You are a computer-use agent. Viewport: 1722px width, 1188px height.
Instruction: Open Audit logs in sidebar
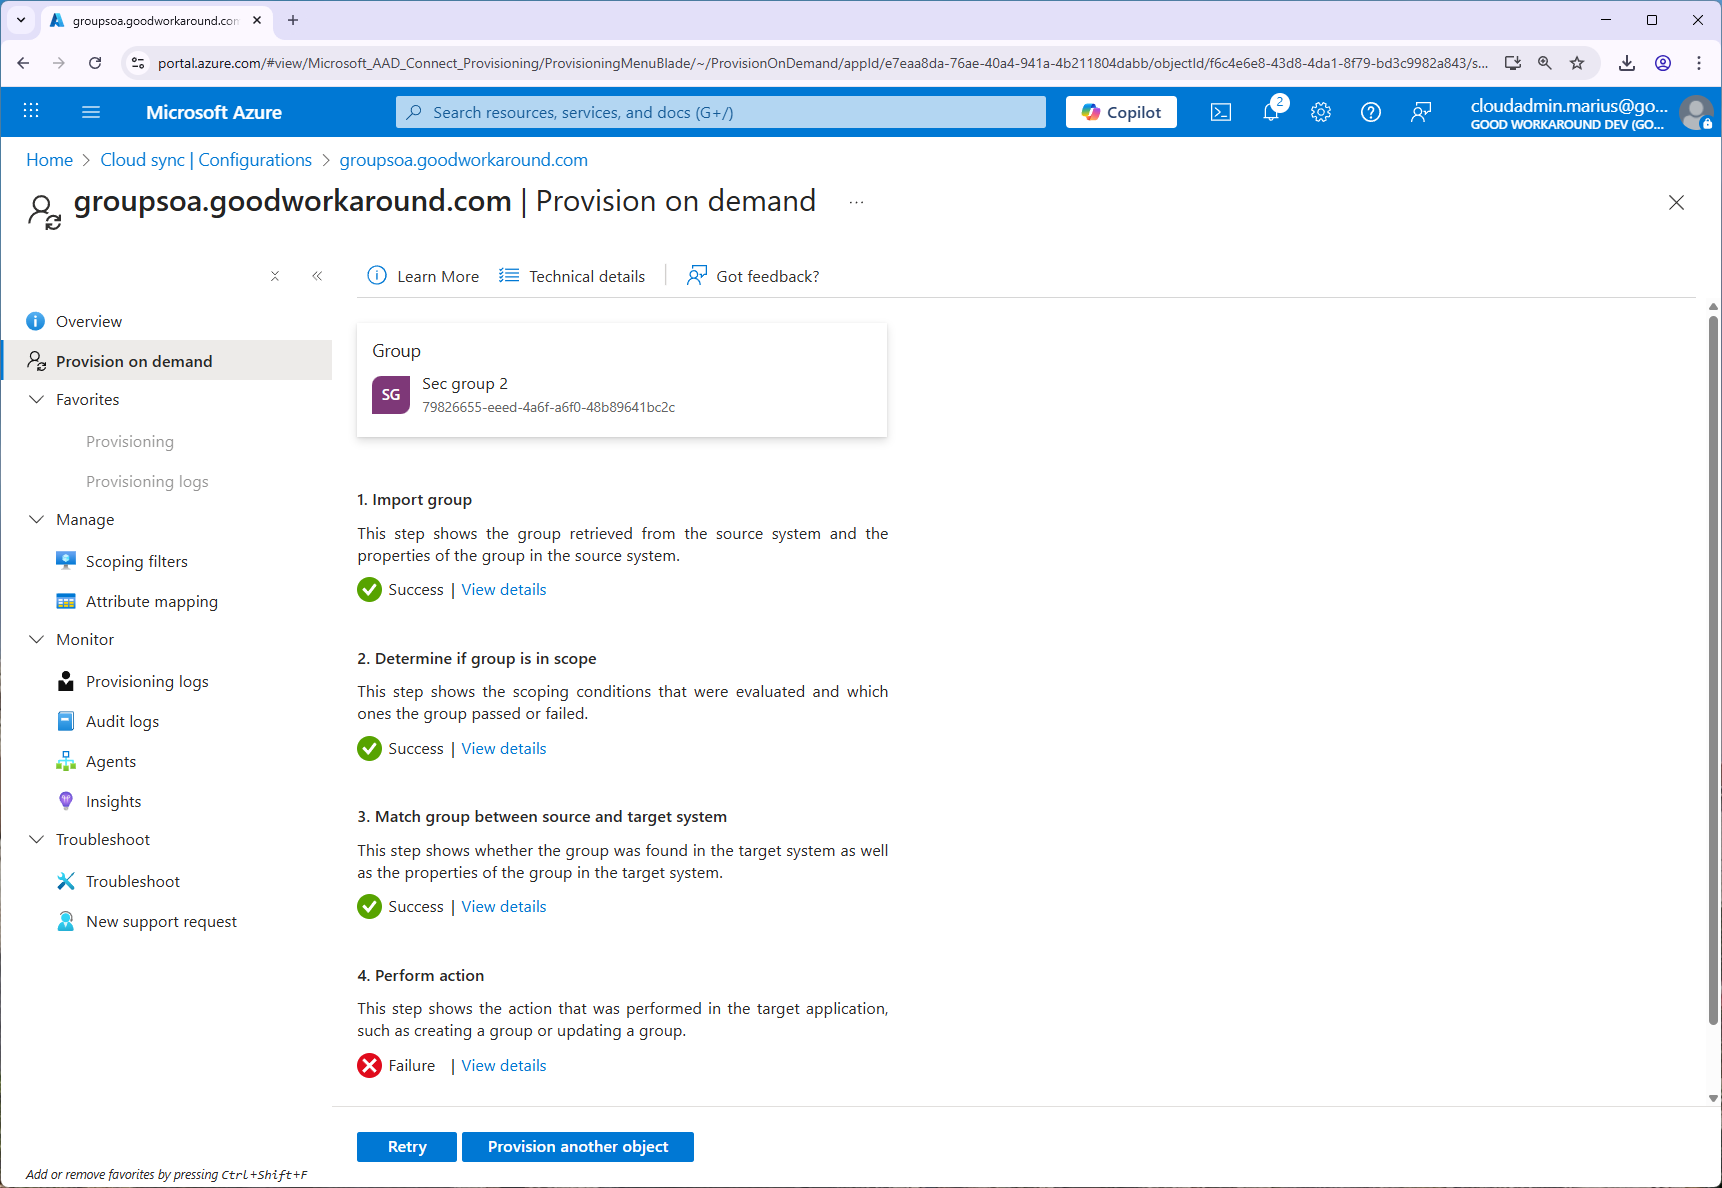tap(122, 721)
